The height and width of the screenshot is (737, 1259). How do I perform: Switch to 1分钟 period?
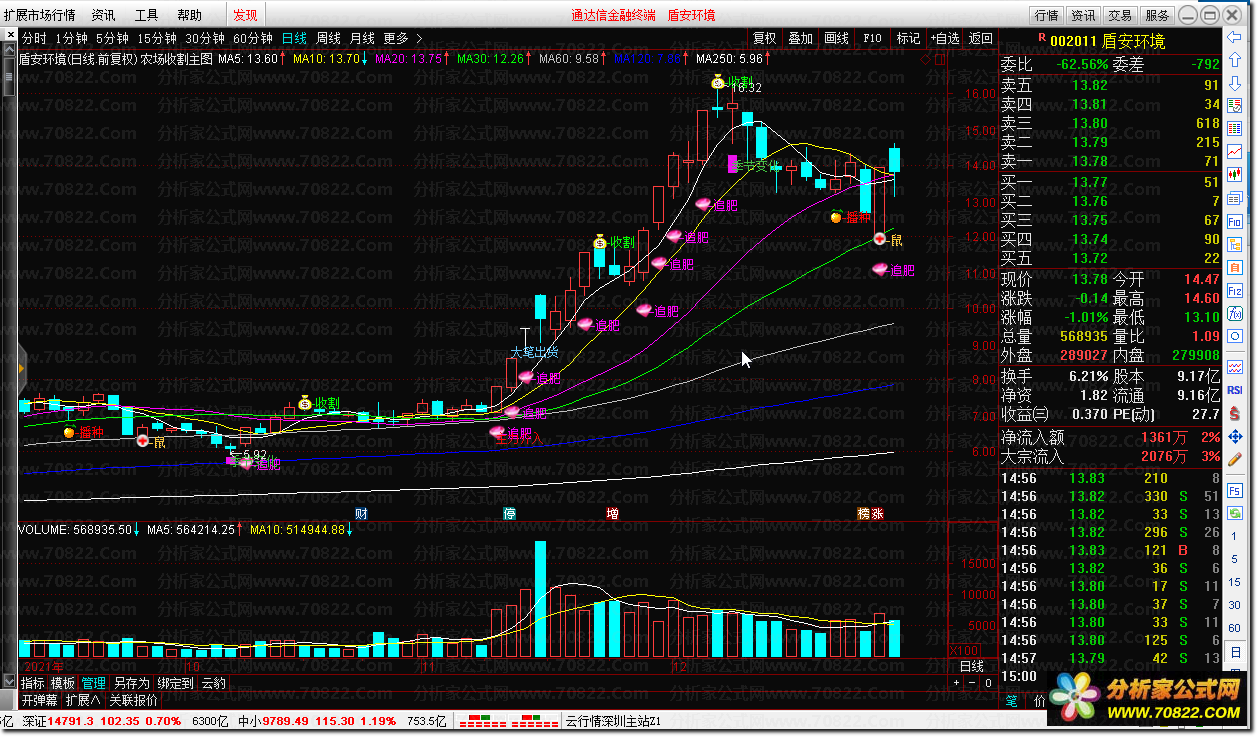71,38
